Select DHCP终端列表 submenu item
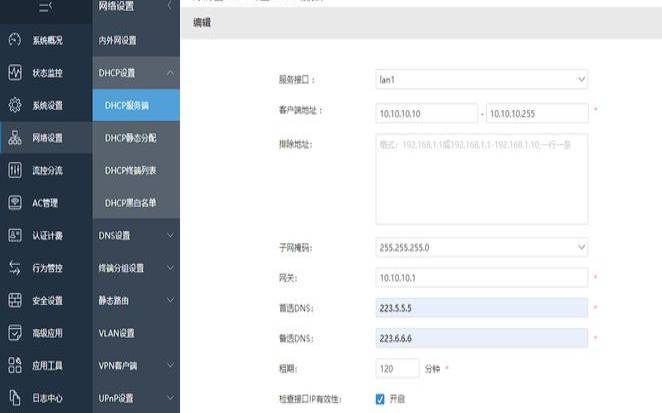Viewport: 662px width, 413px height. point(136,170)
